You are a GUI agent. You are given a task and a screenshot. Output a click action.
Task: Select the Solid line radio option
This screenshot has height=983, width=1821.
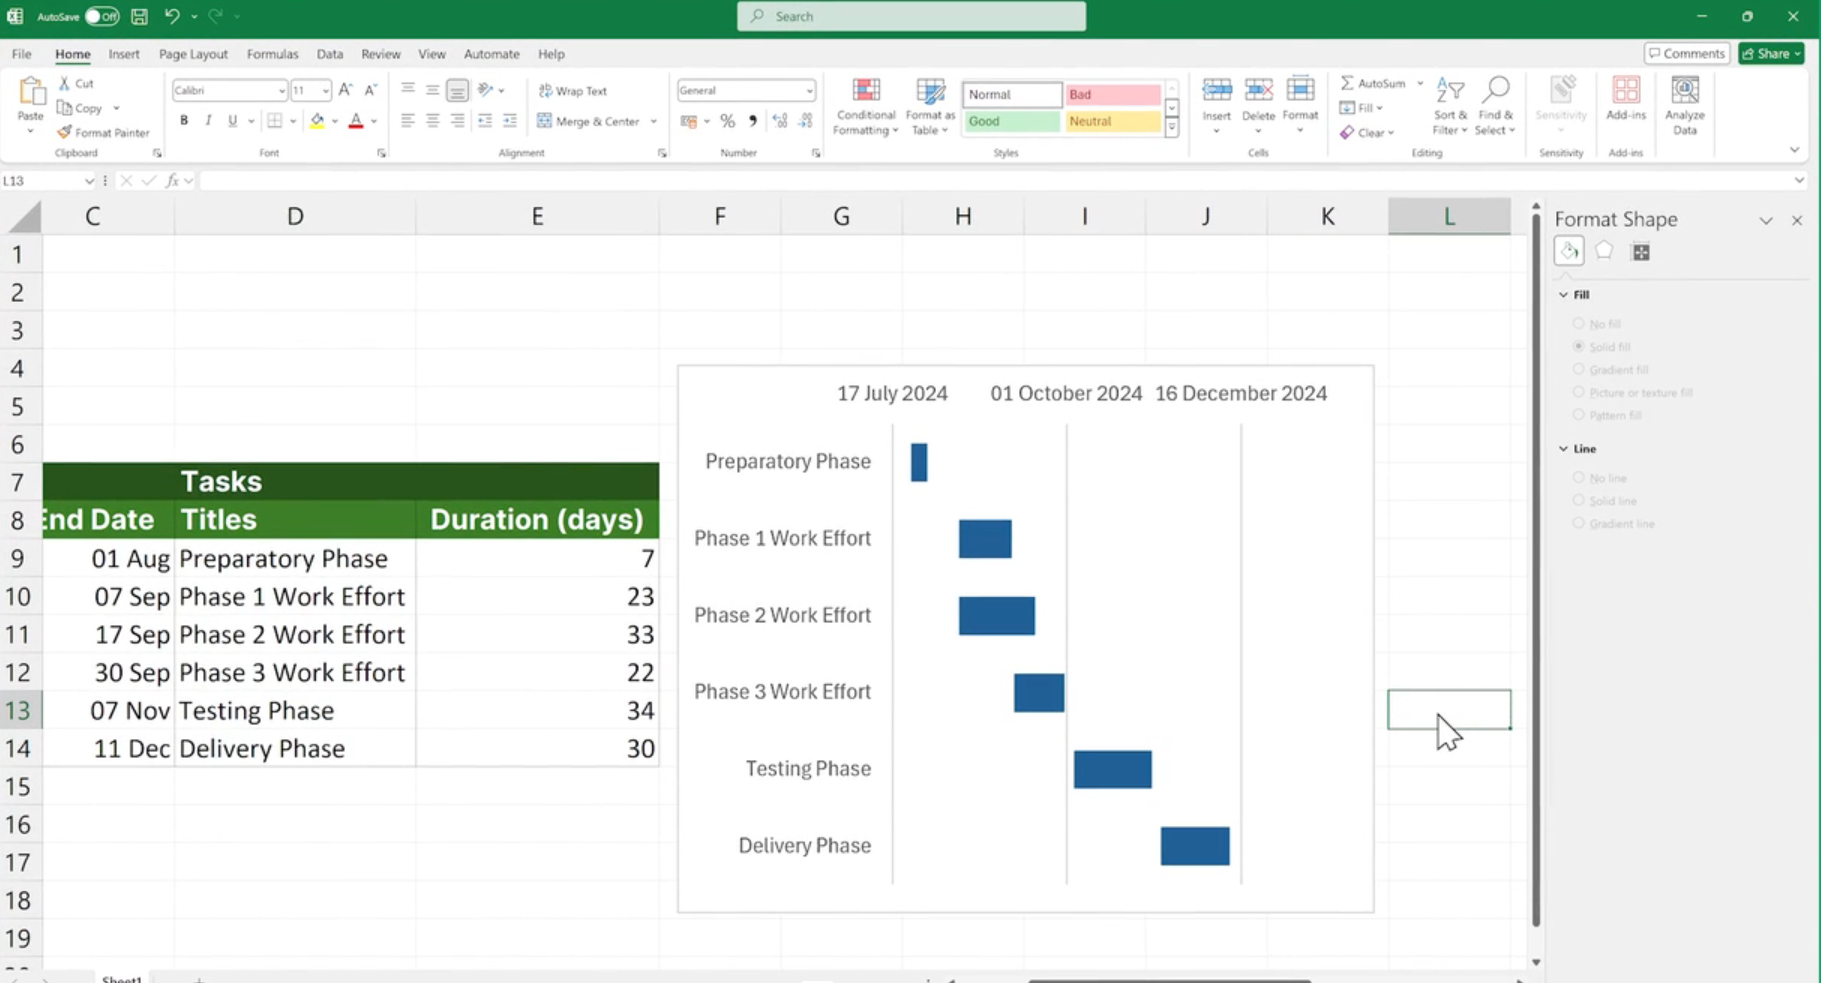click(x=1579, y=501)
